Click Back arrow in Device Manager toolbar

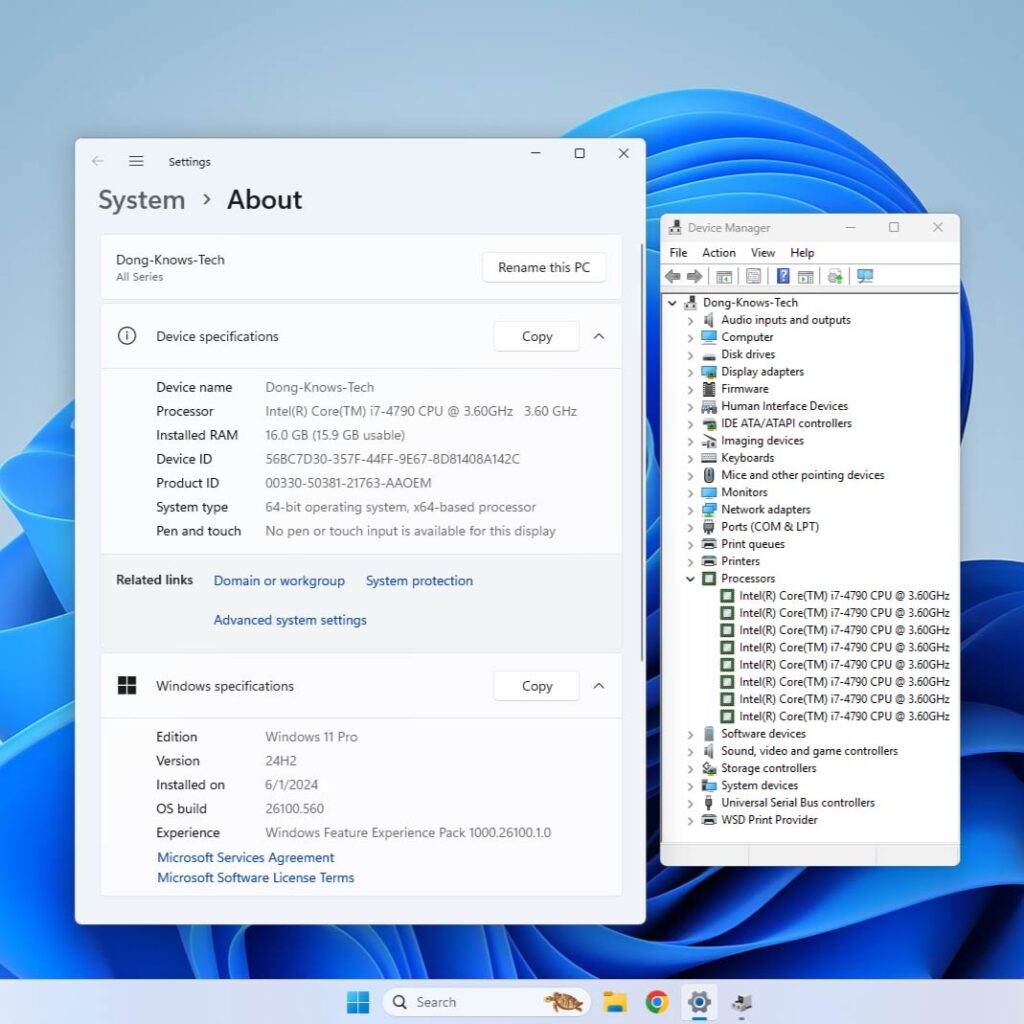coord(673,276)
